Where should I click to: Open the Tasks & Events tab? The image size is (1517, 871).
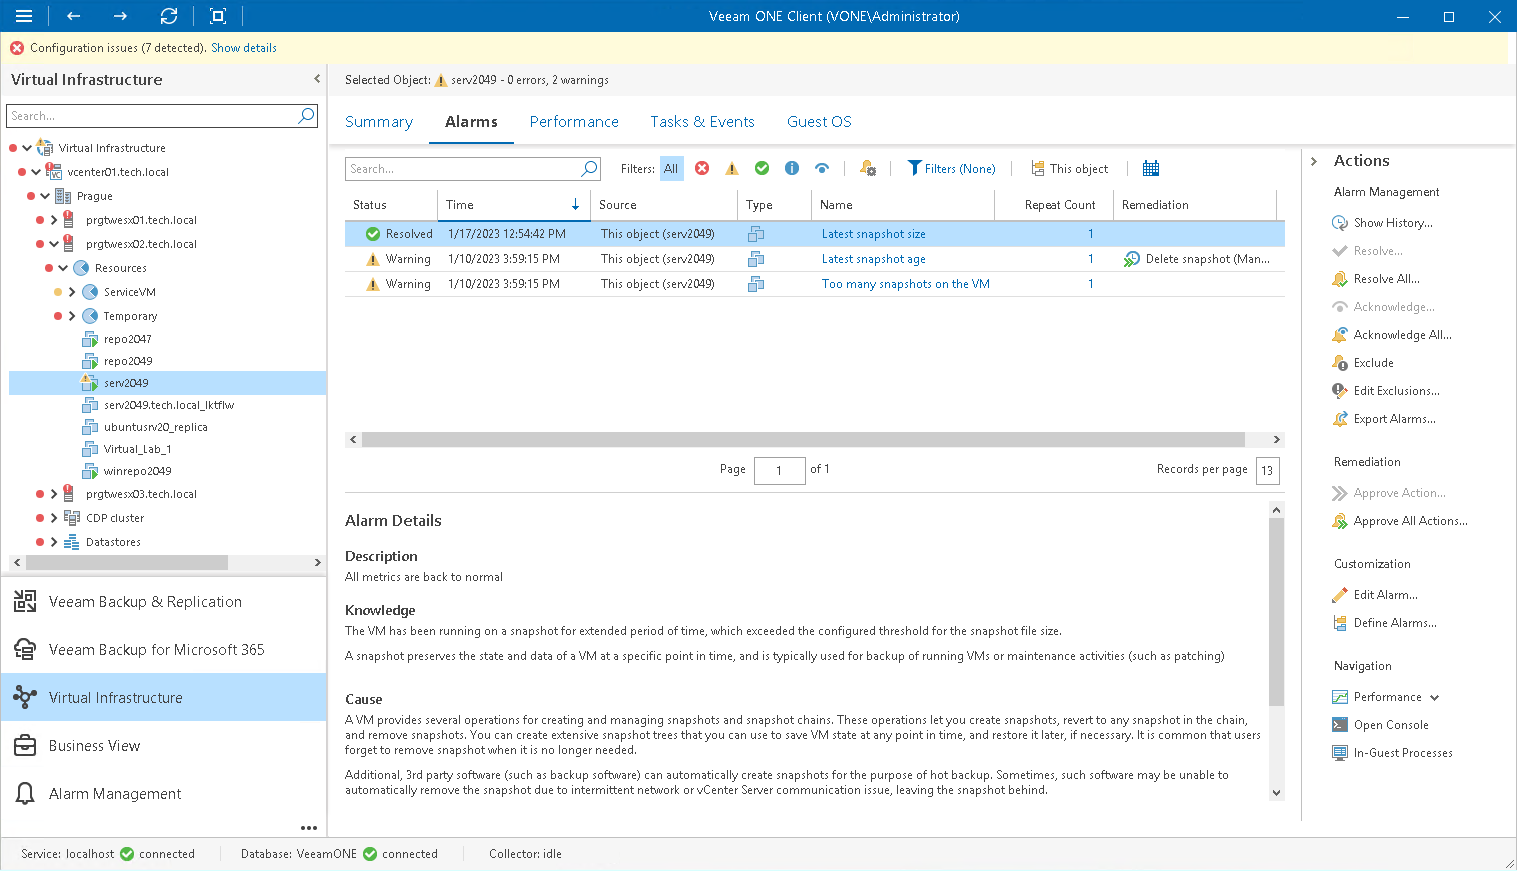[702, 122]
